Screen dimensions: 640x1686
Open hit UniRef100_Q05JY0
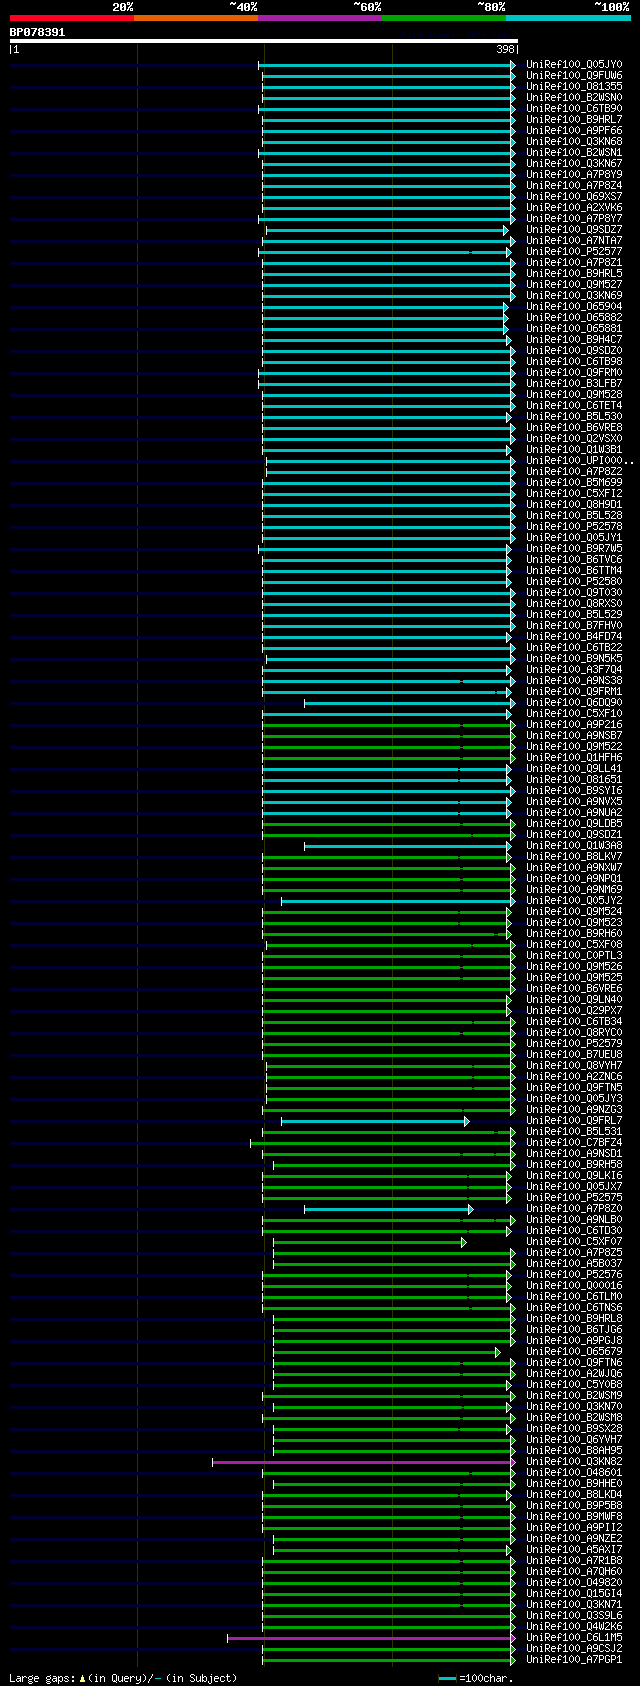[x=574, y=65]
